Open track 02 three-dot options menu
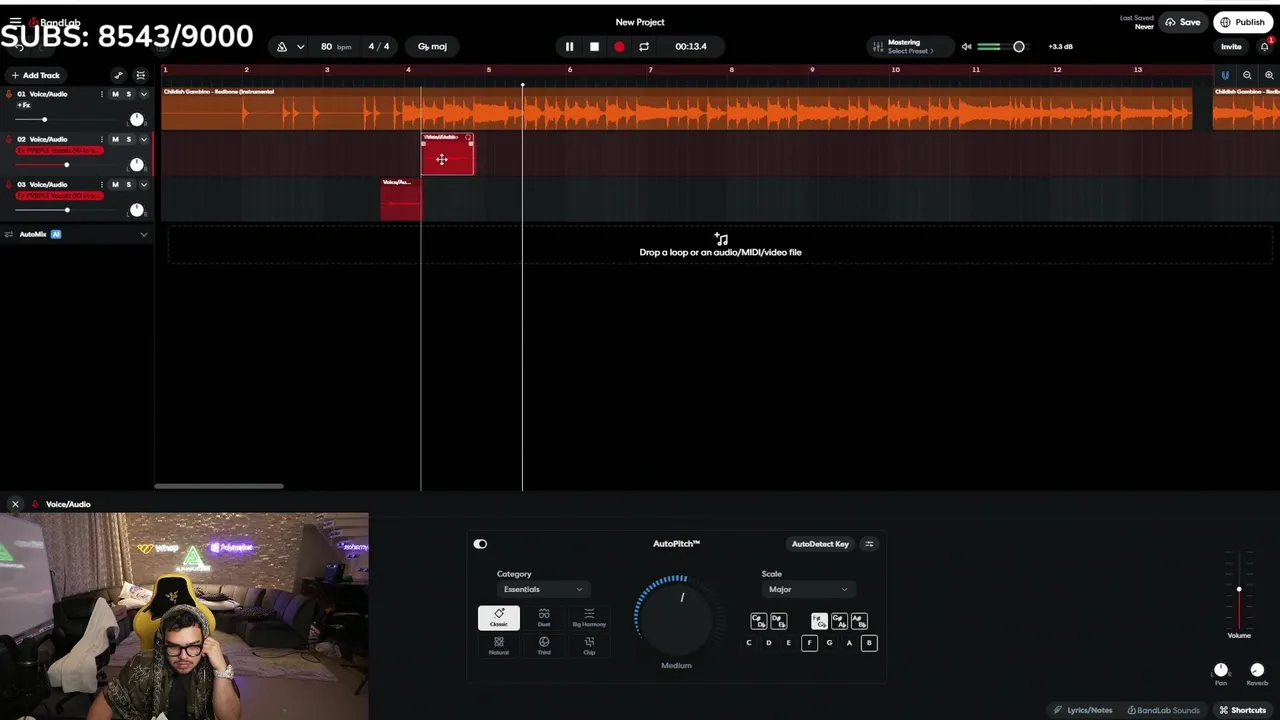This screenshot has width=1280, height=720. tap(102, 139)
